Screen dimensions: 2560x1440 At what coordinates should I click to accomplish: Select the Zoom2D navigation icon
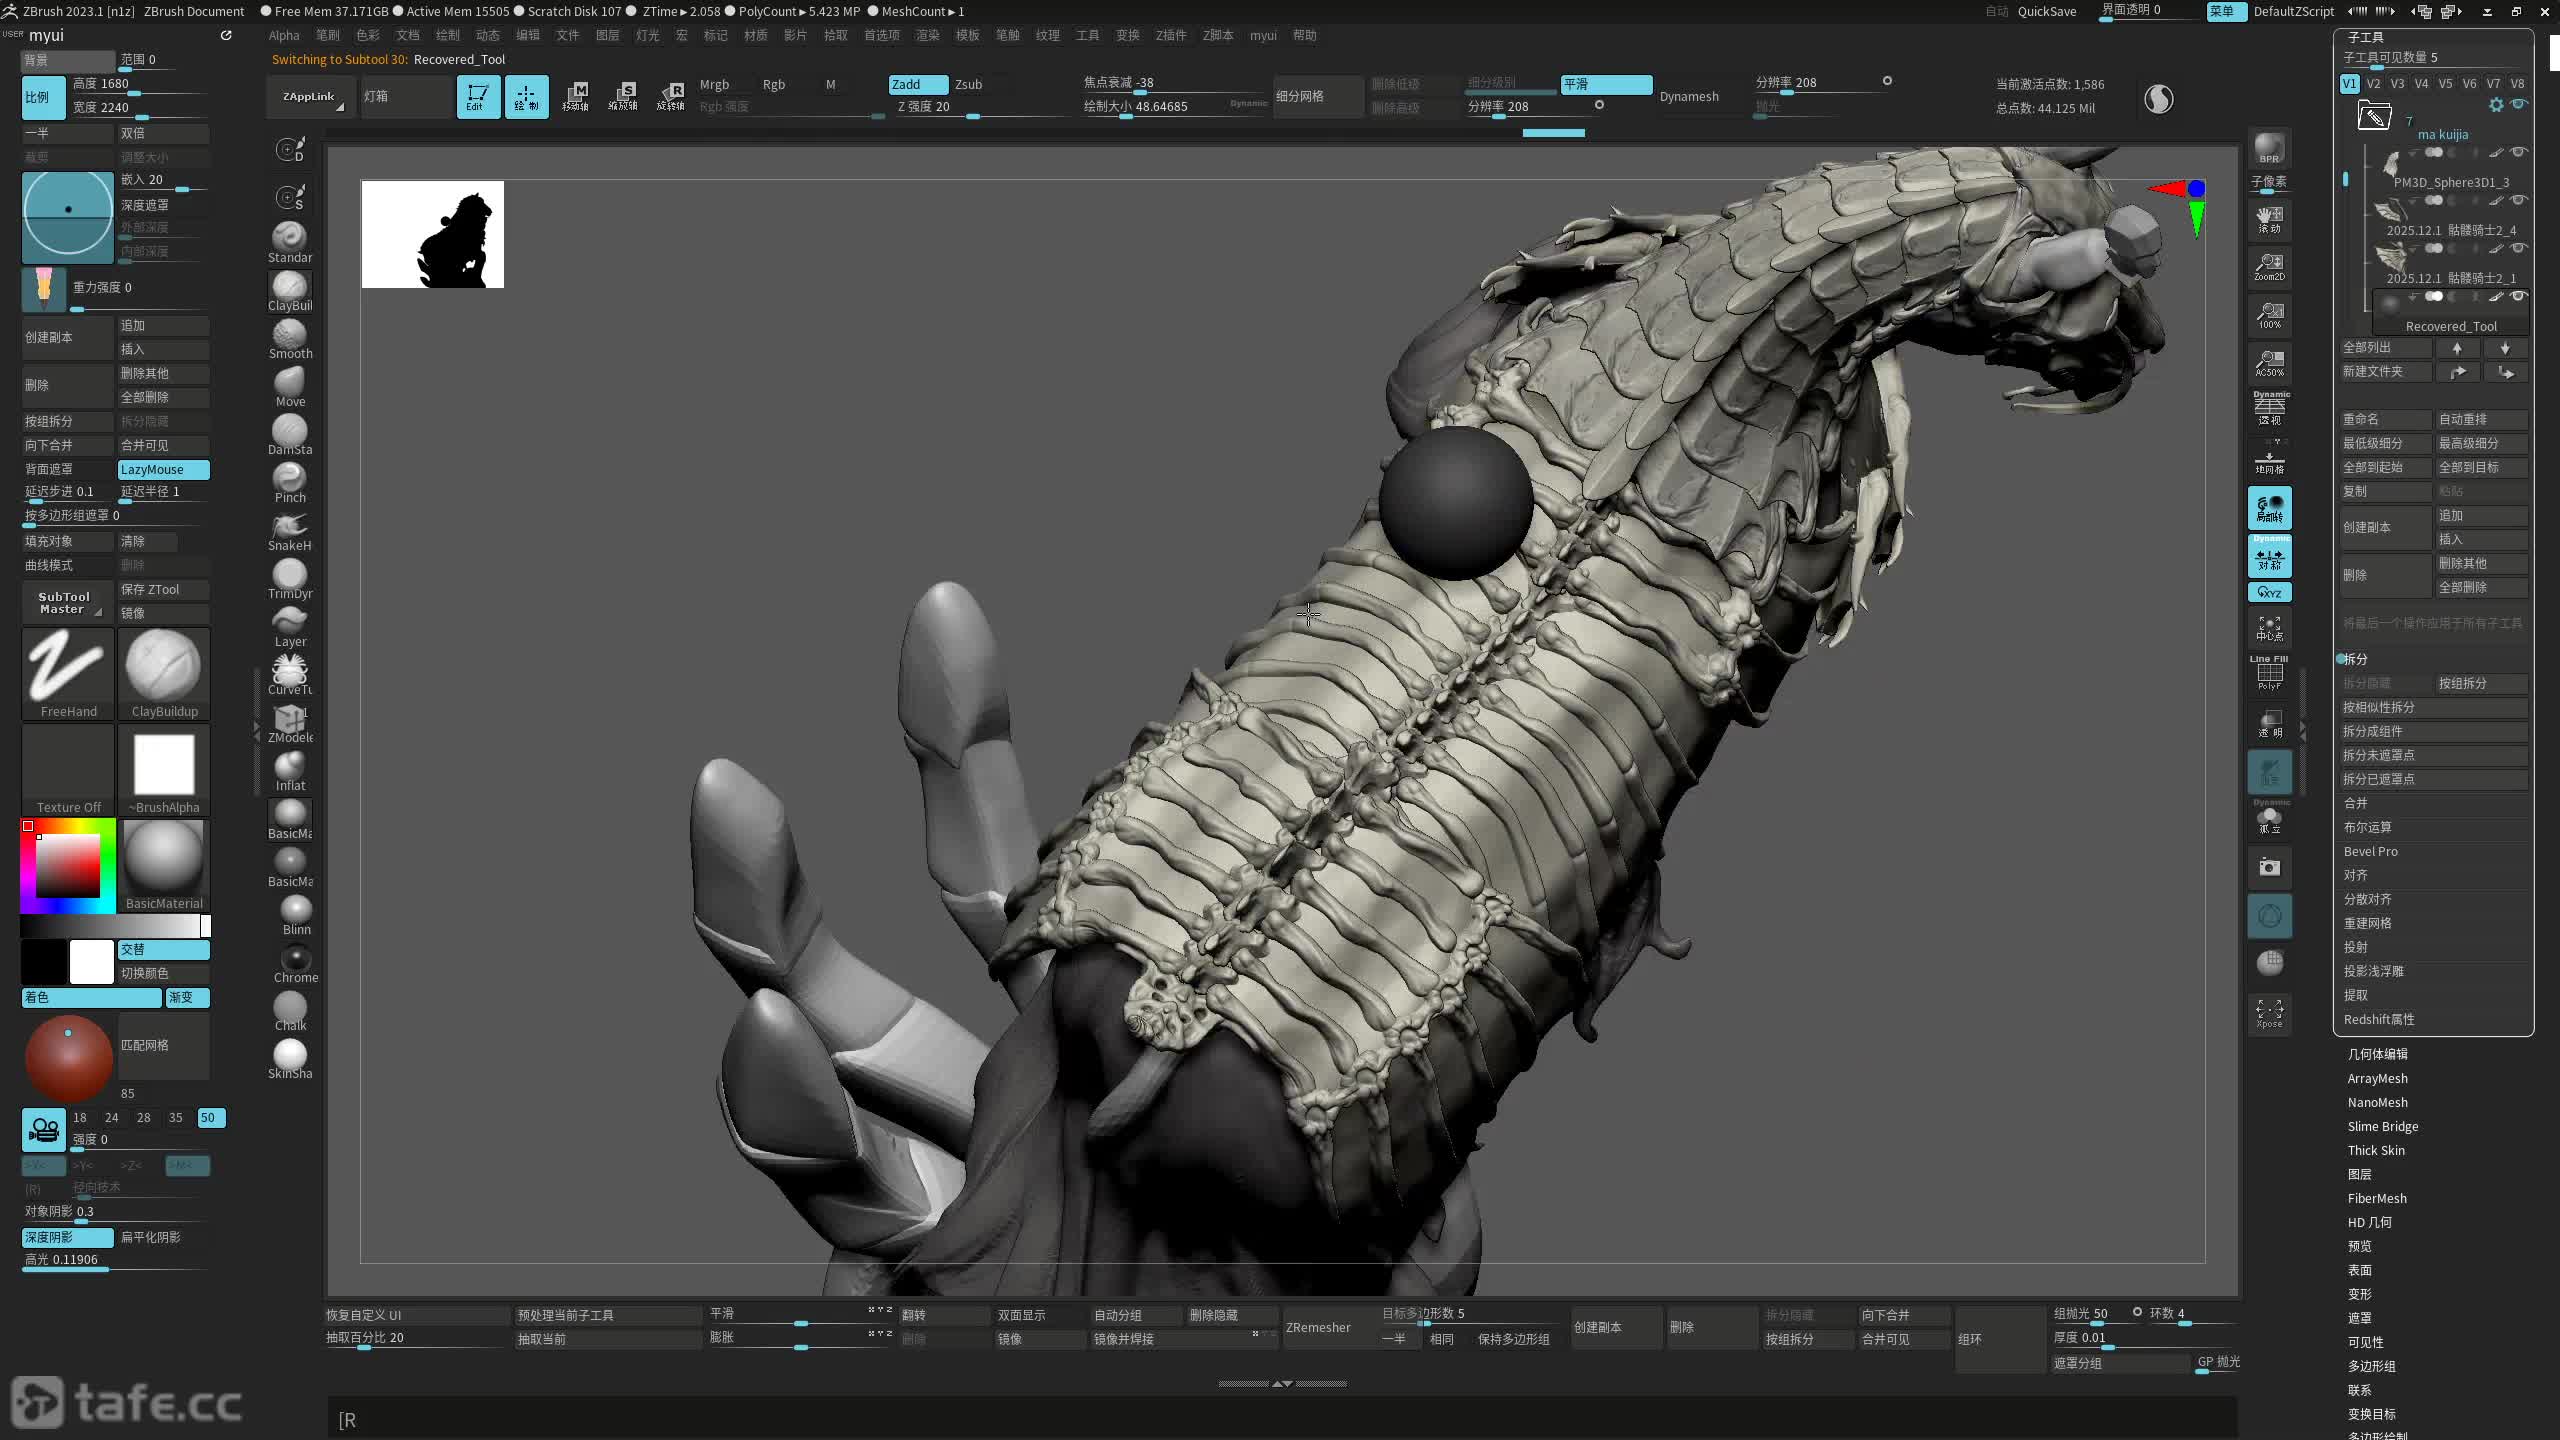coord(2269,267)
